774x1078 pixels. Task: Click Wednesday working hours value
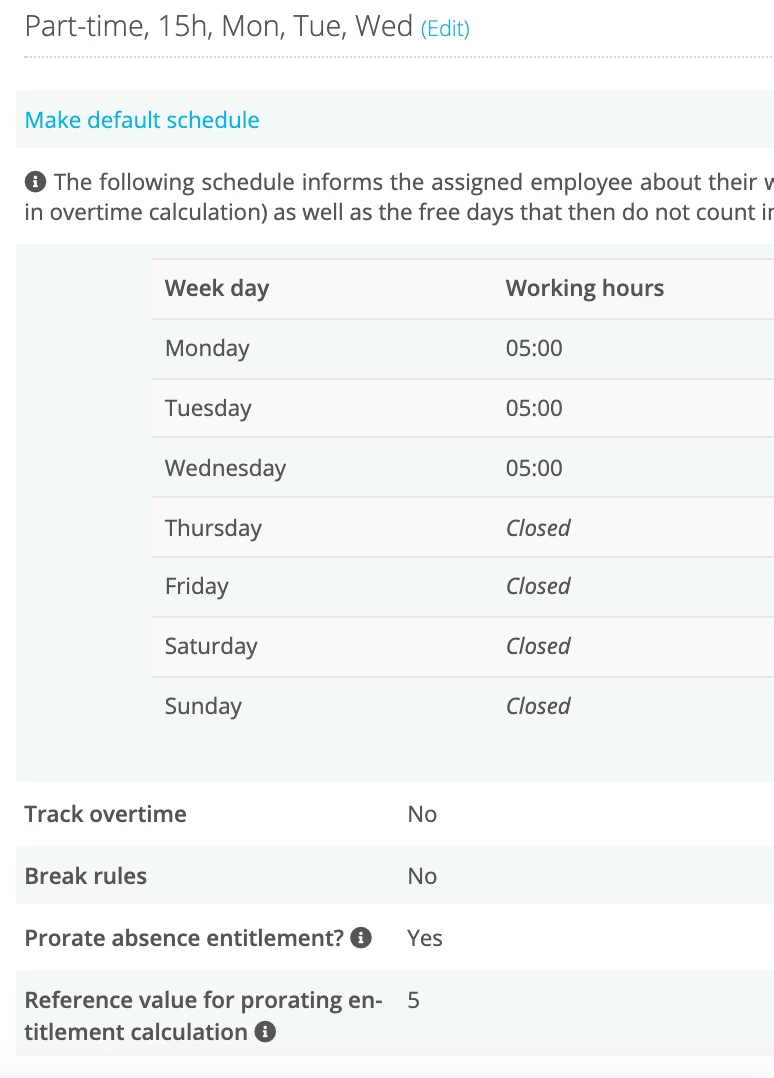(x=534, y=468)
